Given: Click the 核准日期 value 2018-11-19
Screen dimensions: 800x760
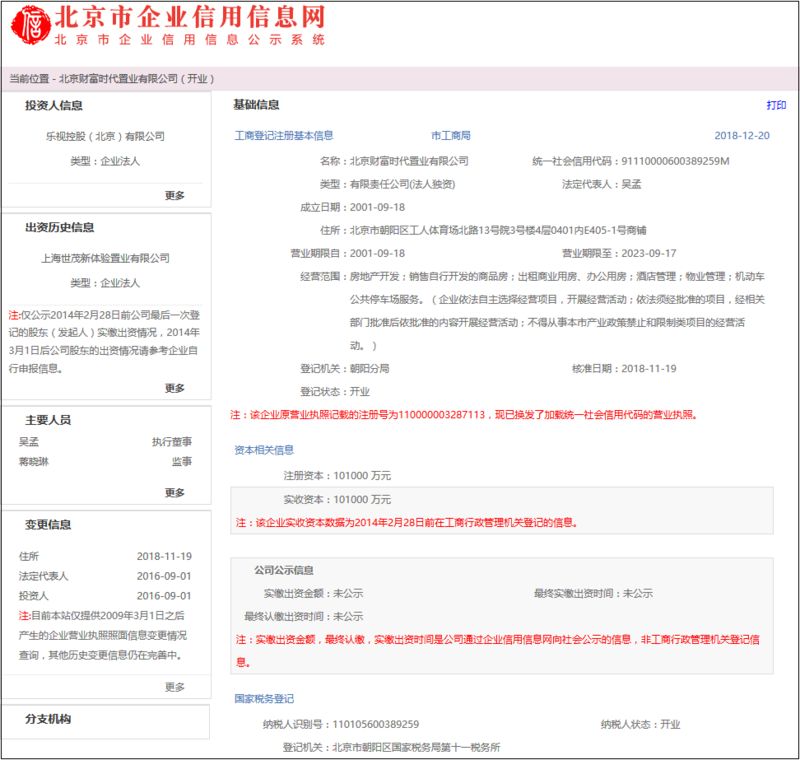Looking at the screenshot, I should pyautogui.click(x=649, y=368).
